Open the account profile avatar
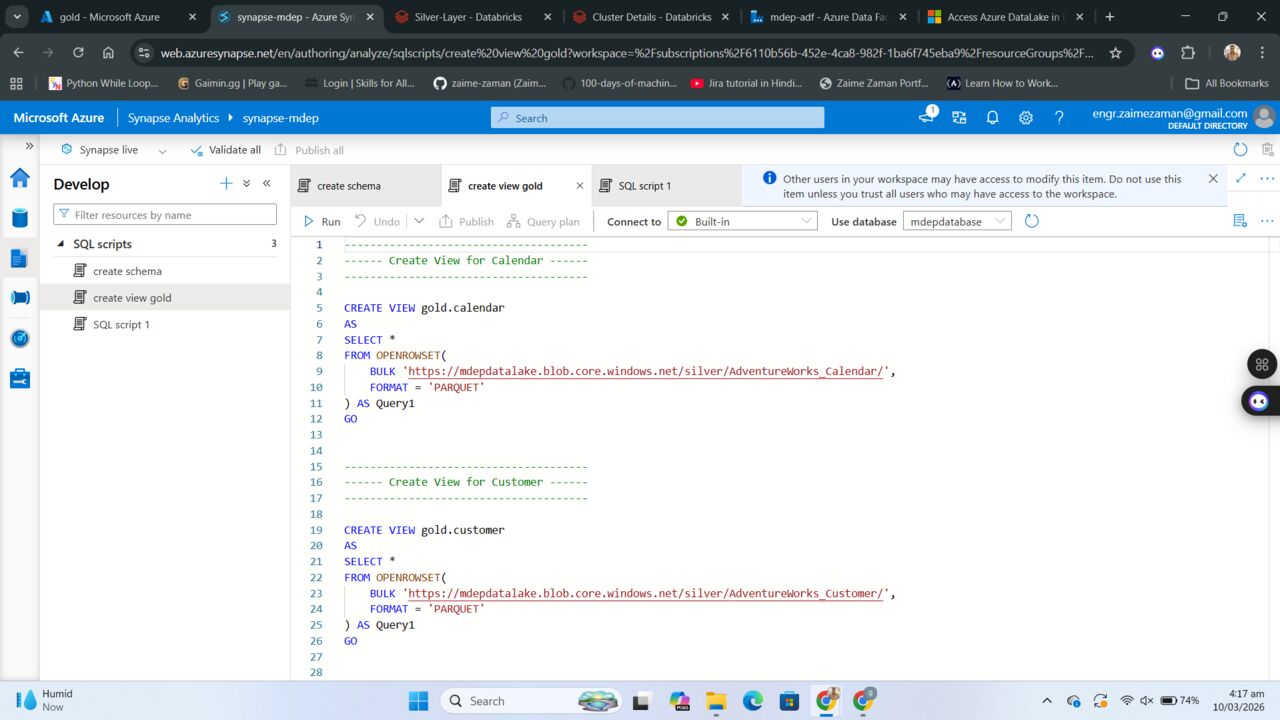The image size is (1280, 720). pyautogui.click(x=1264, y=118)
